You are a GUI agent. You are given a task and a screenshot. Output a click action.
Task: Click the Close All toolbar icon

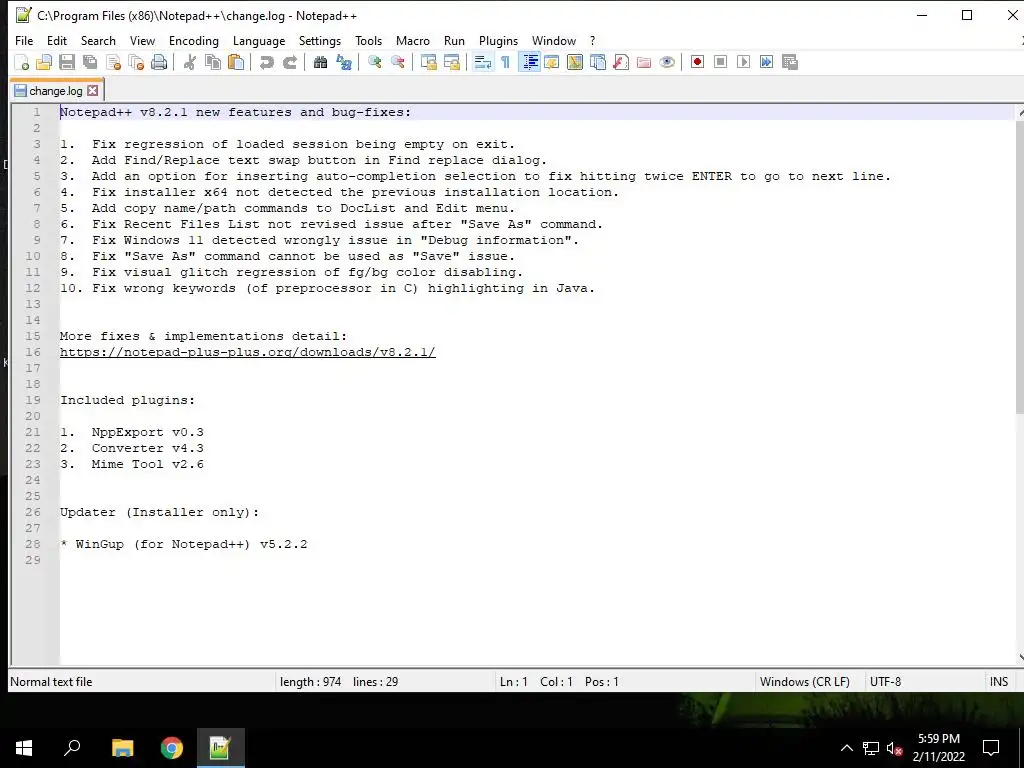click(x=136, y=63)
